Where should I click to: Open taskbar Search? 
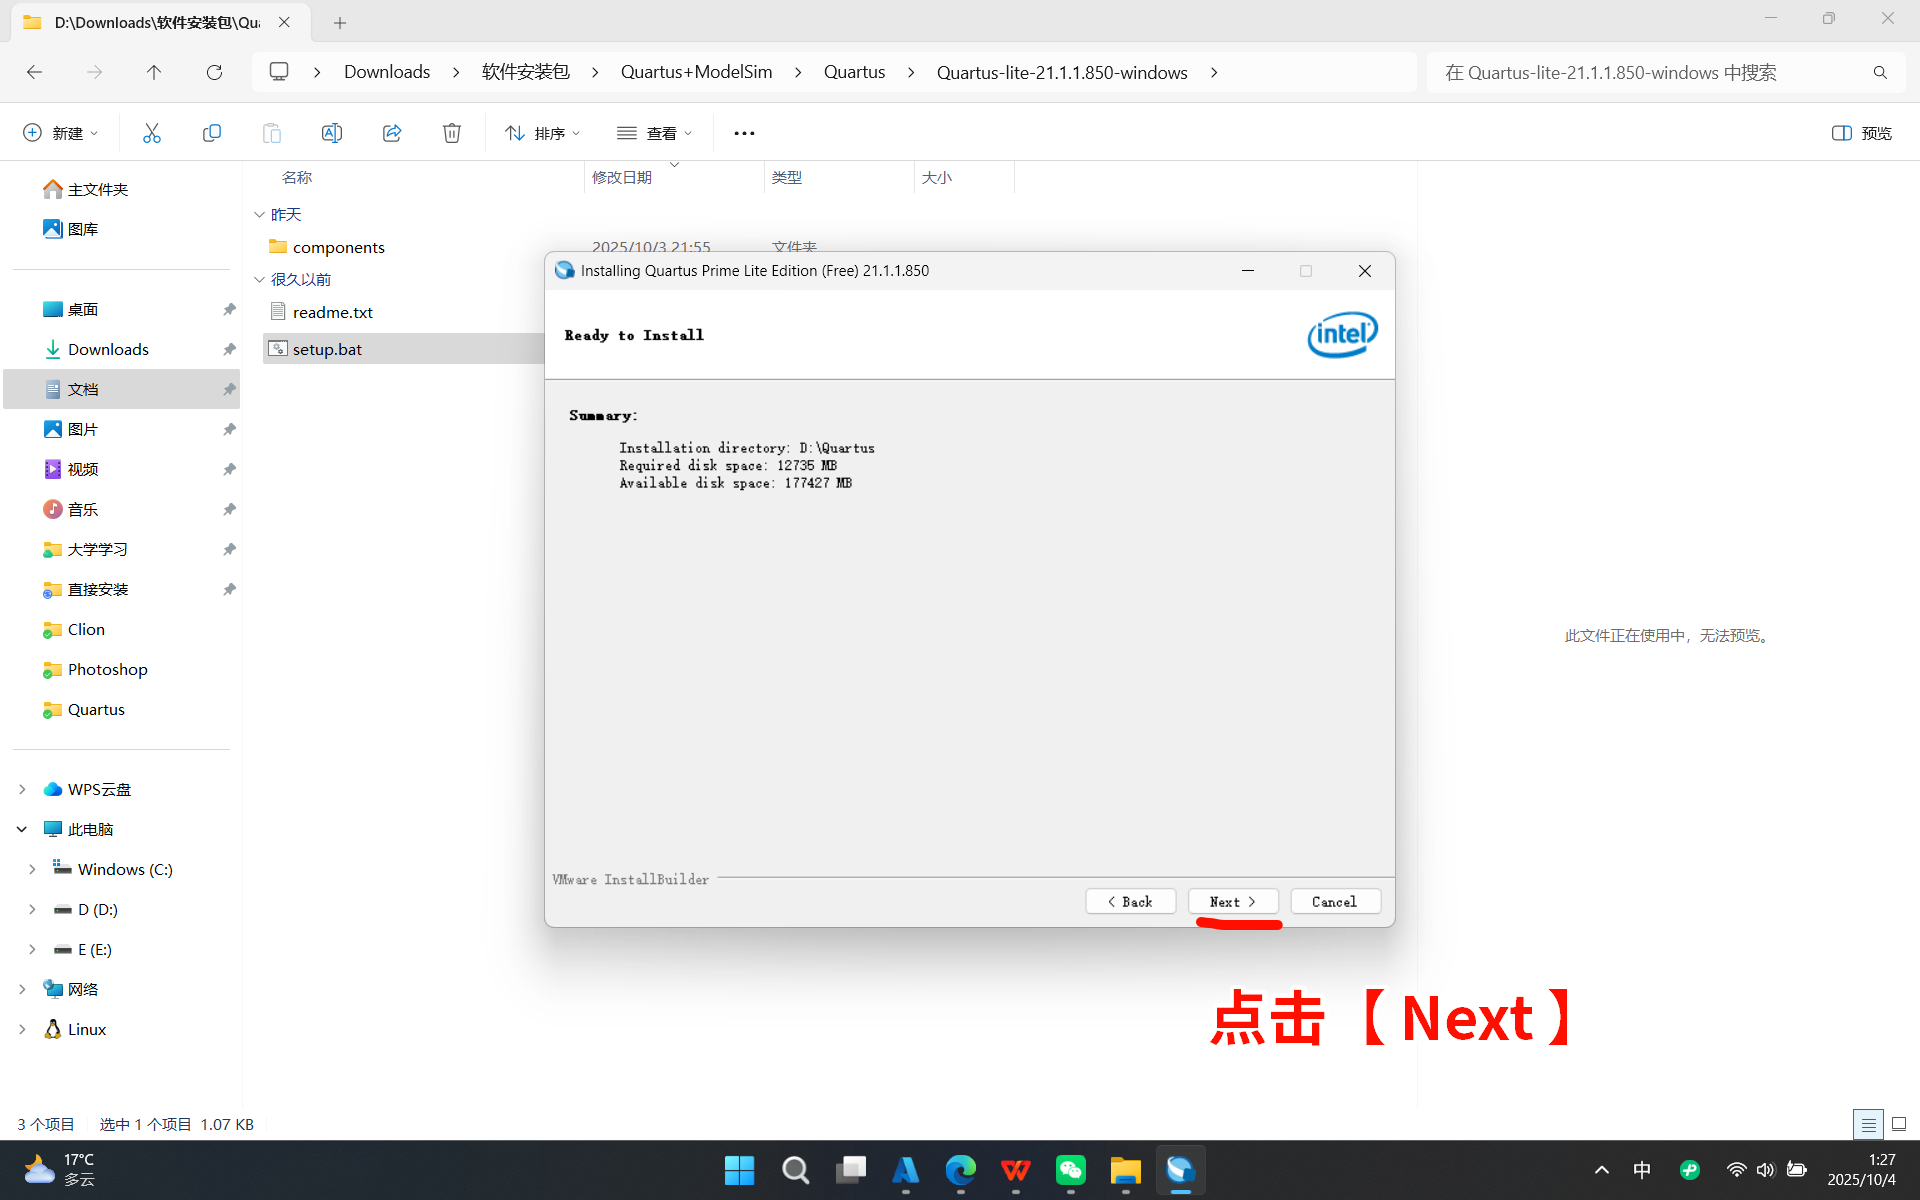click(x=796, y=1170)
